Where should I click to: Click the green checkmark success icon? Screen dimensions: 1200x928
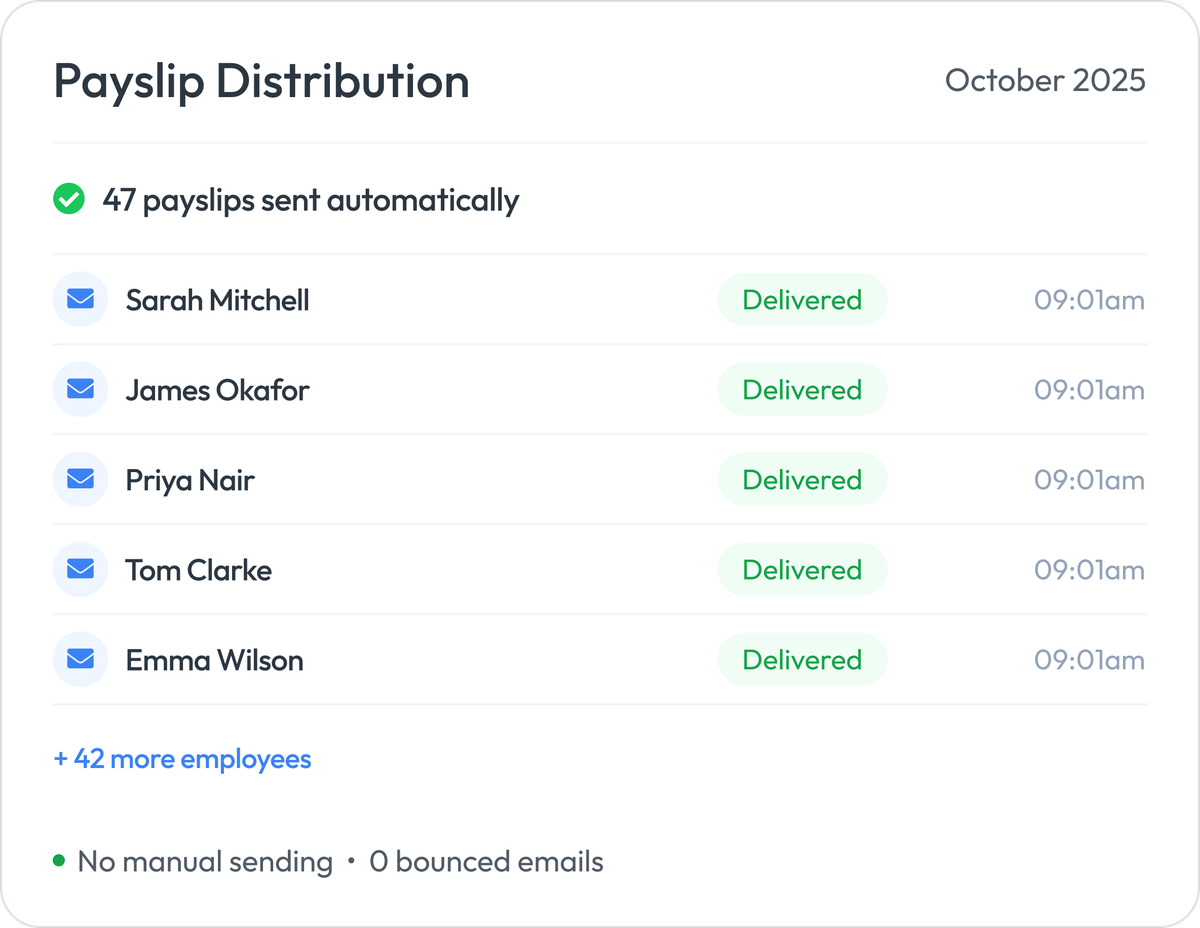tap(68, 200)
